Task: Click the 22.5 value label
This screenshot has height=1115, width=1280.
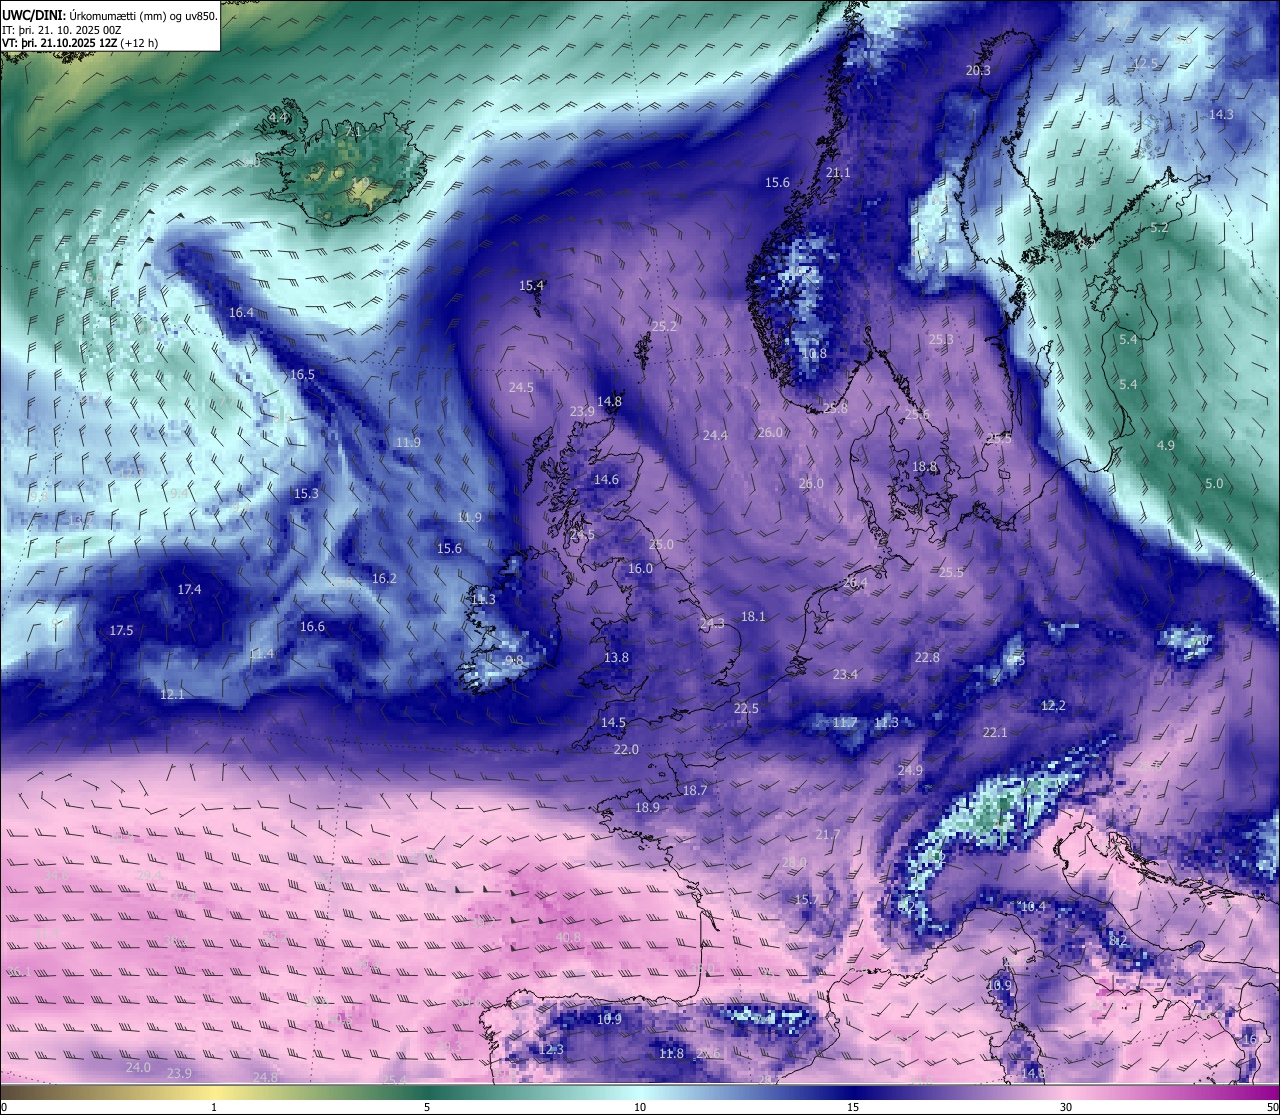Action: 746,709
